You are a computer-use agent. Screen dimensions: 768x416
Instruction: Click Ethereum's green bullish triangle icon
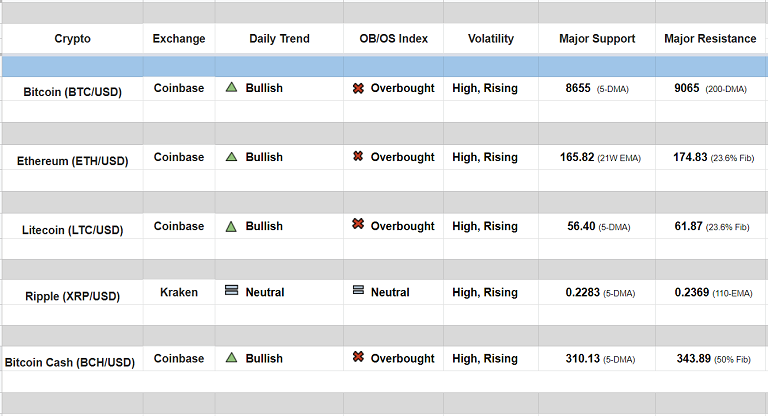click(x=231, y=157)
